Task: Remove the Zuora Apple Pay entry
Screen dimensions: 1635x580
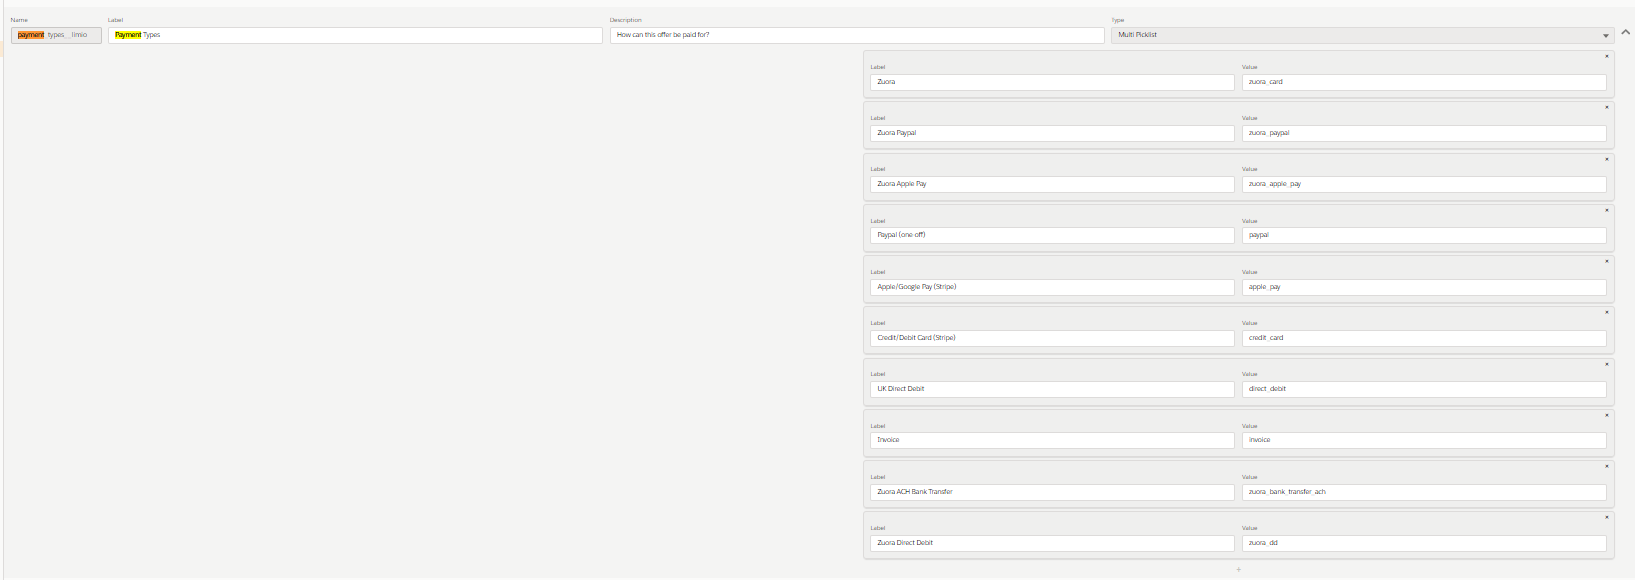Action: (1607, 159)
